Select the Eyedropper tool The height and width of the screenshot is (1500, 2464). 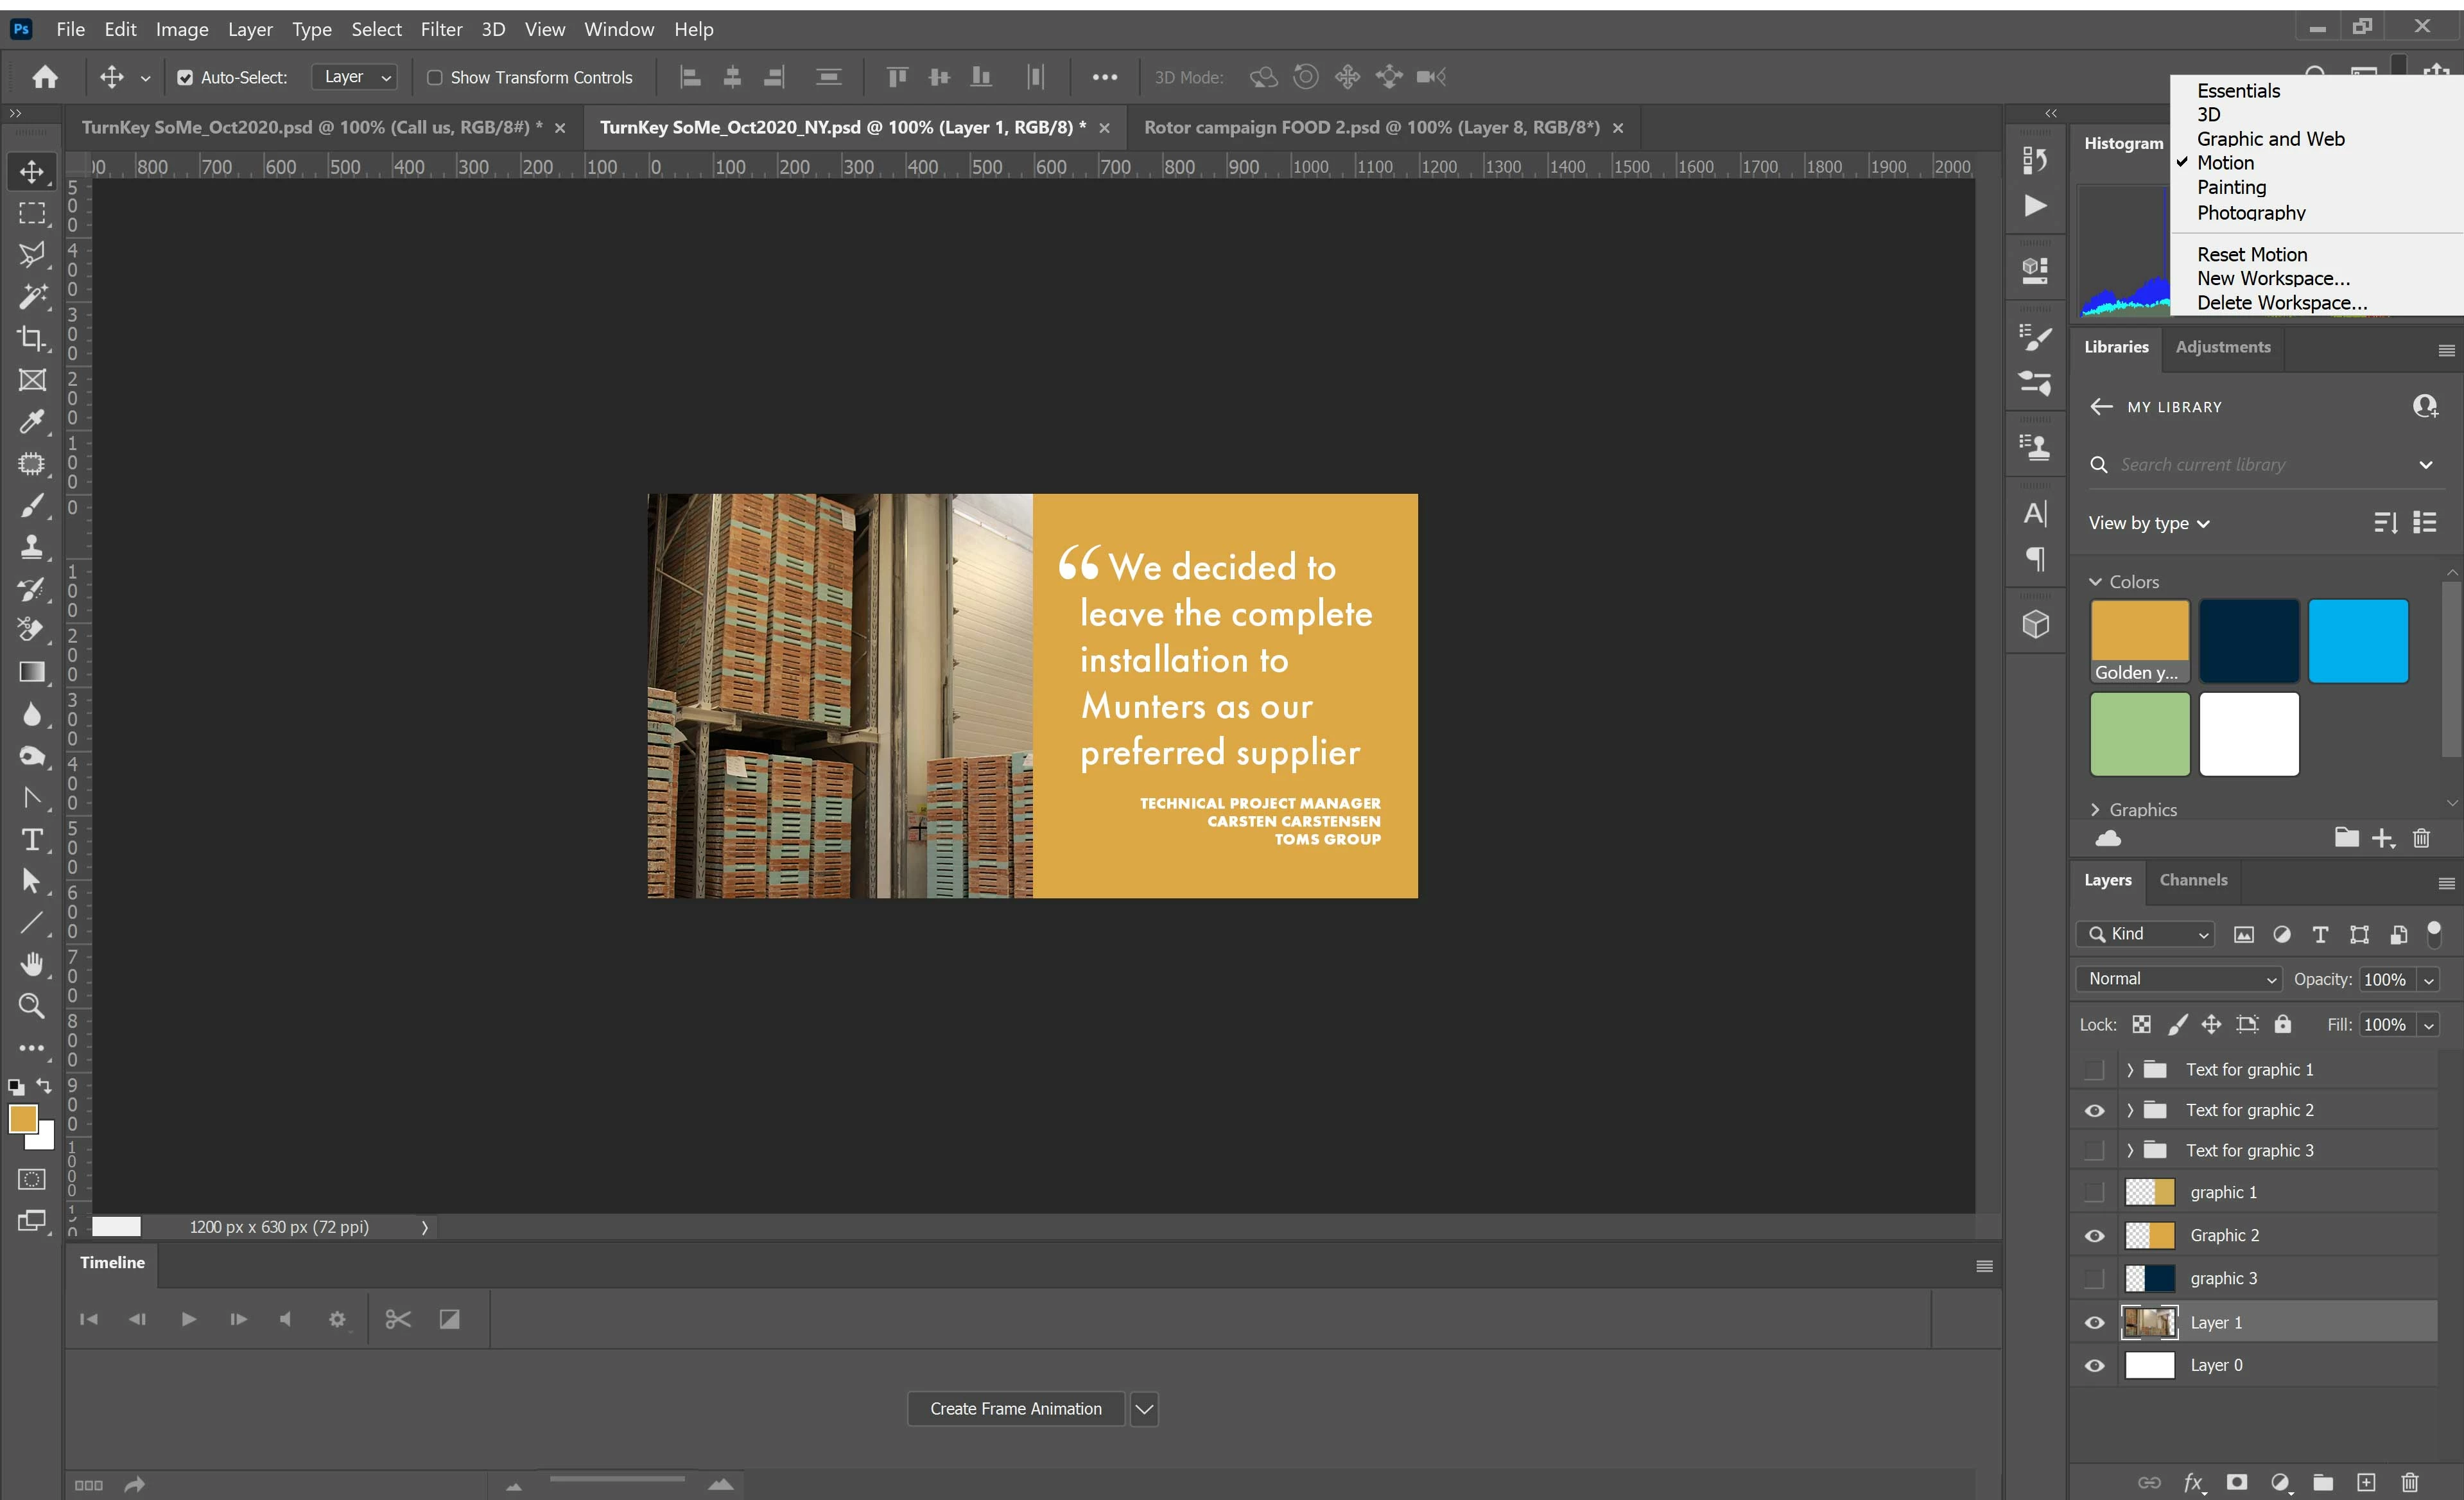click(32, 422)
